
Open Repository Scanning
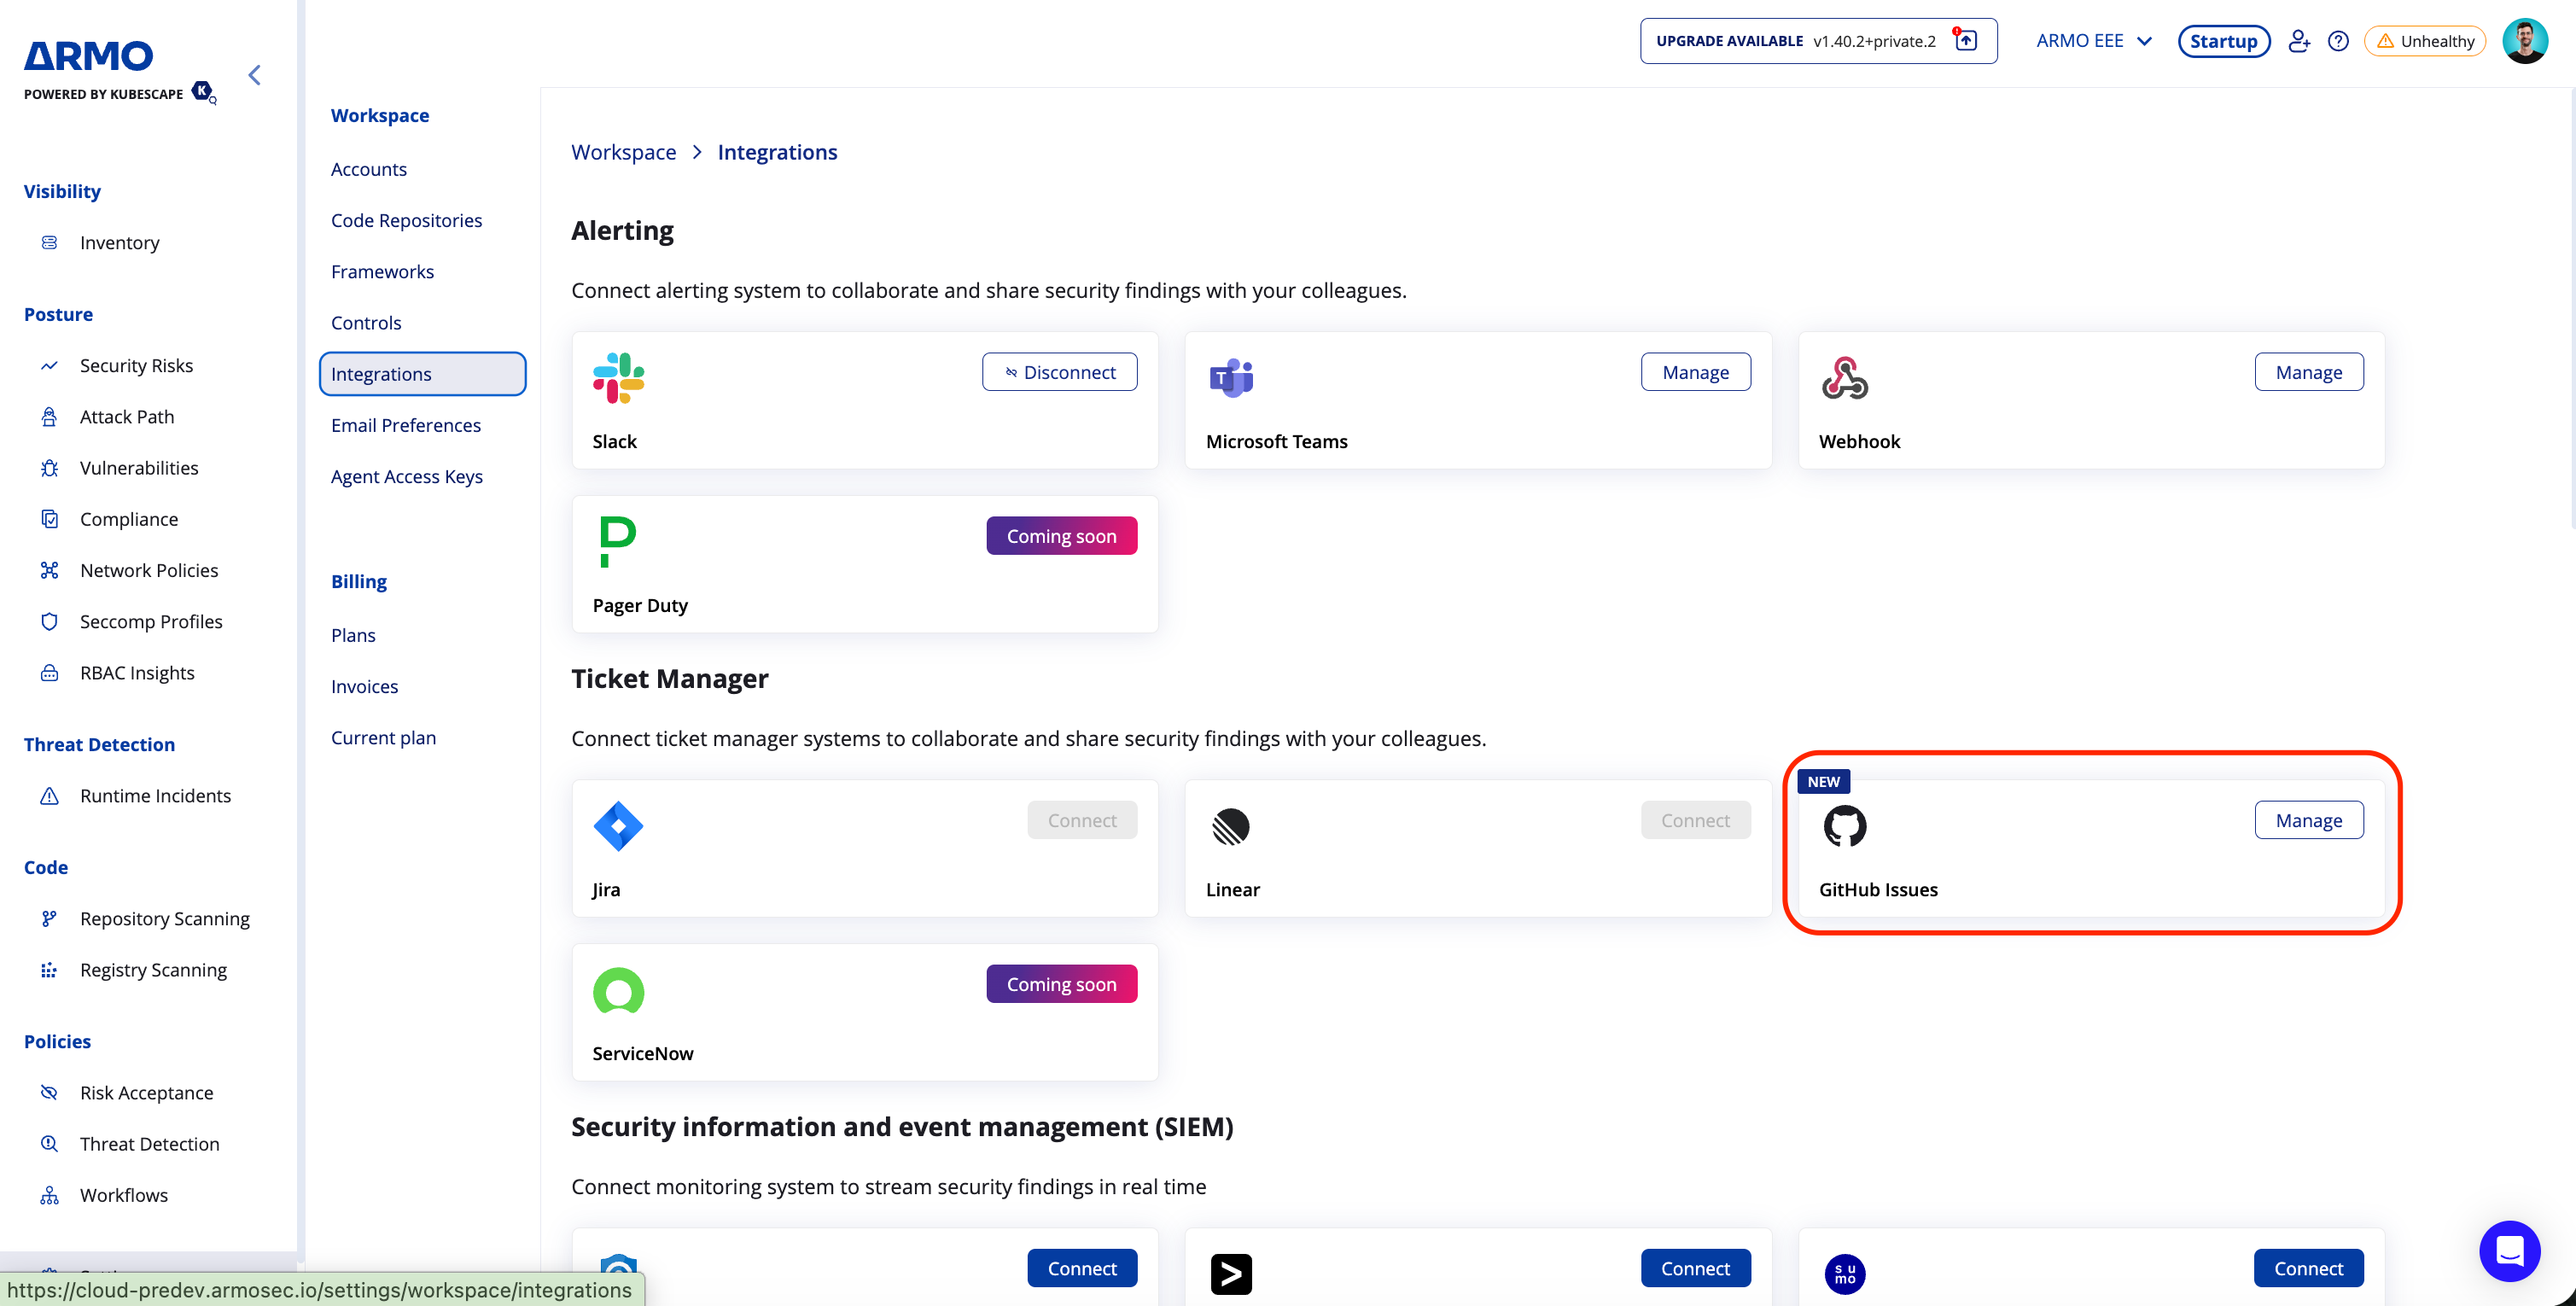[x=165, y=919]
